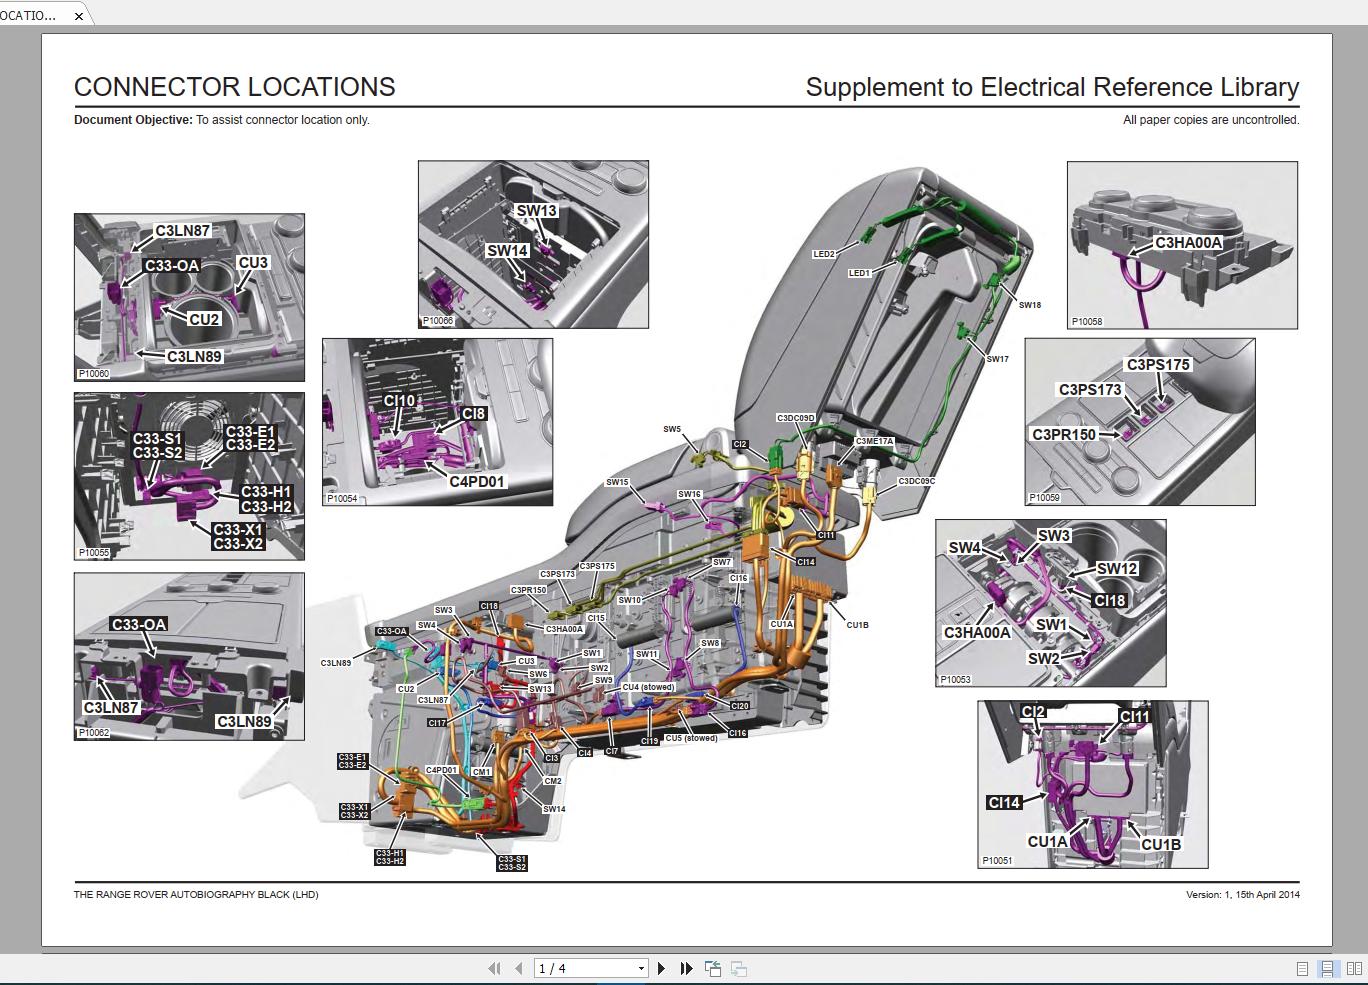Viewport: 1368px width, 985px height.
Task: Jump to the last page
Action: (x=685, y=968)
